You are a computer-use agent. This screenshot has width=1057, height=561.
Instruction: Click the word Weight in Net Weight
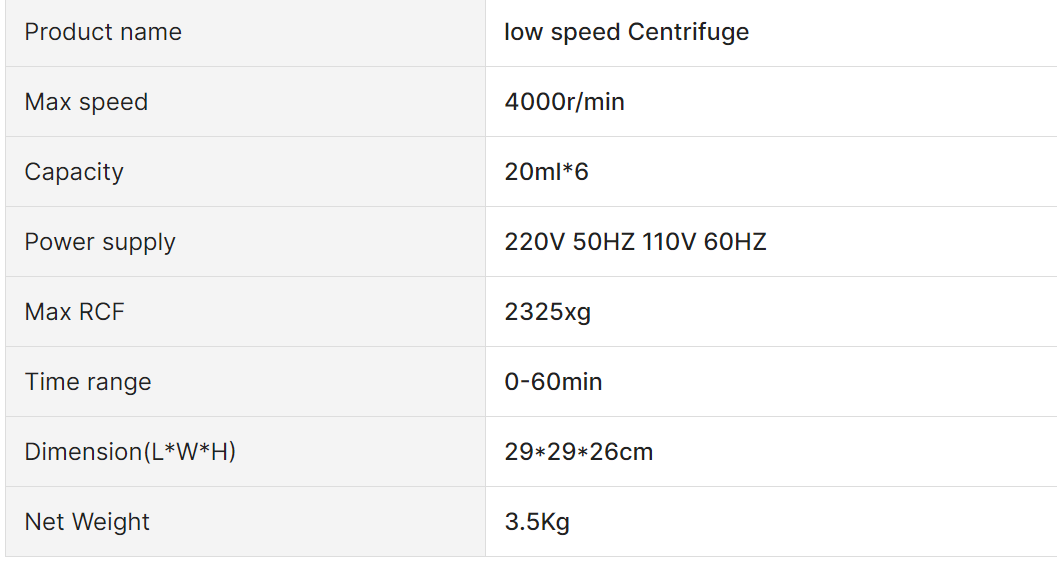click(111, 522)
